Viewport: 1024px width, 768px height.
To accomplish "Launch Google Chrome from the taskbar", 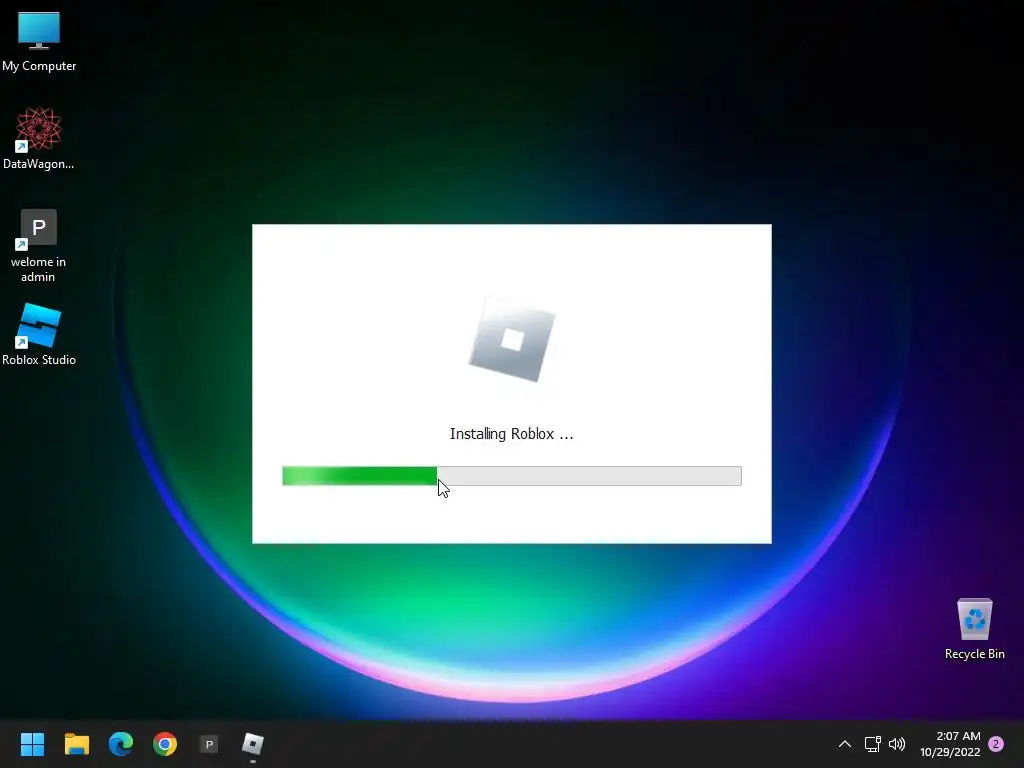I will [x=165, y=744].
